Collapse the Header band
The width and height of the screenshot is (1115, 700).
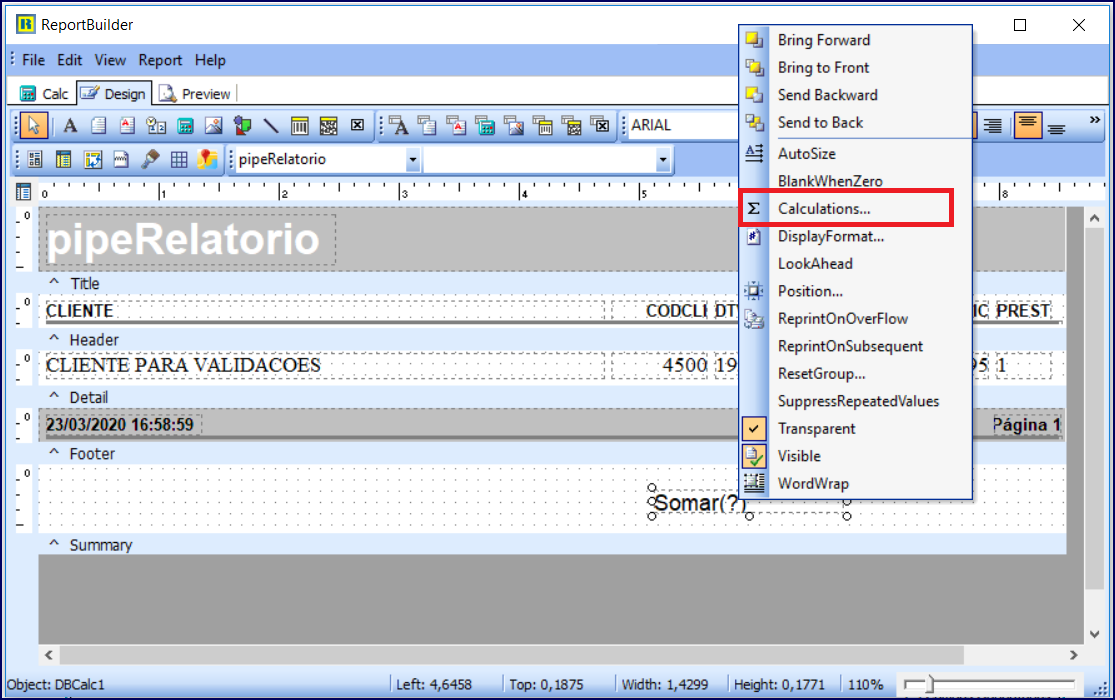pos(54,339)
